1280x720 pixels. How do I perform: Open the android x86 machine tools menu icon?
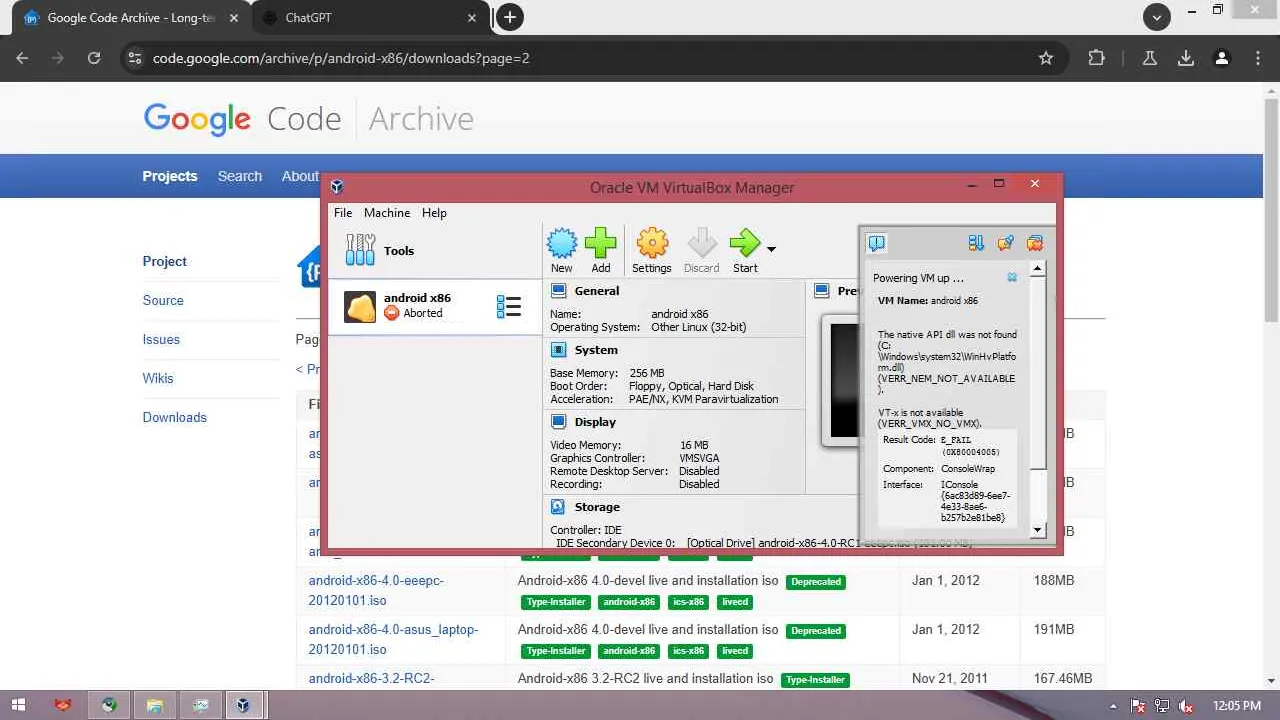point(509,306)
